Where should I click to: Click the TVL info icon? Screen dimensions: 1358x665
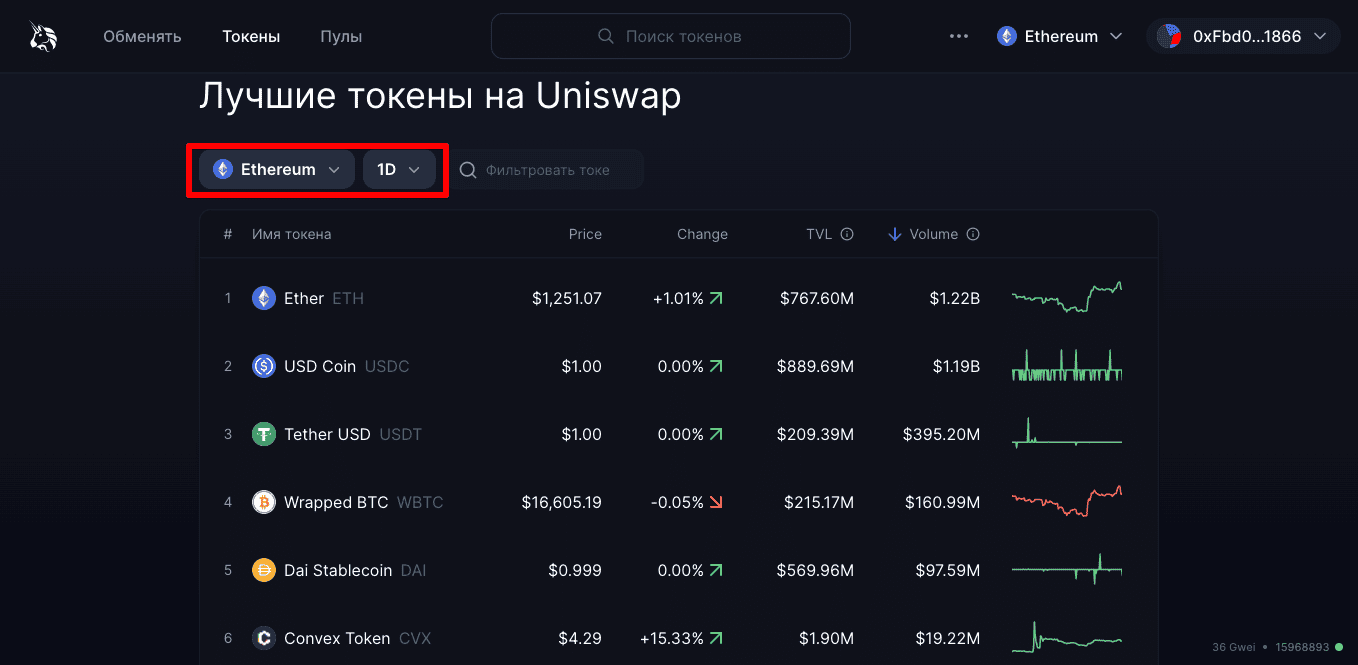[847, 234]
